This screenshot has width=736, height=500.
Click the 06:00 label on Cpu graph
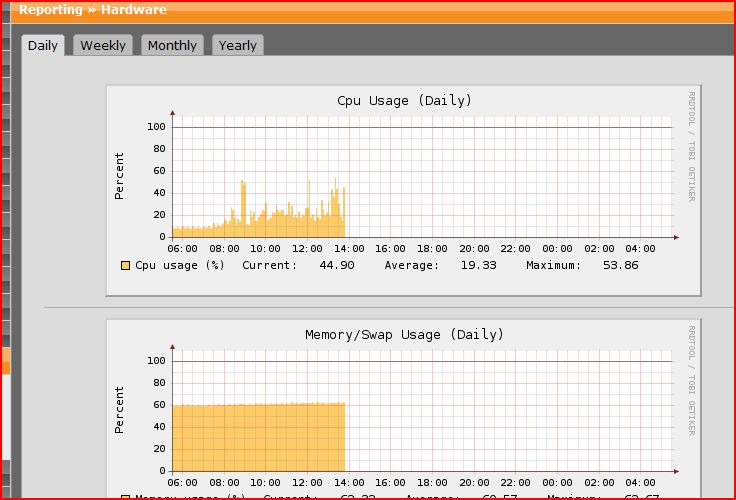tap(182, 249)
